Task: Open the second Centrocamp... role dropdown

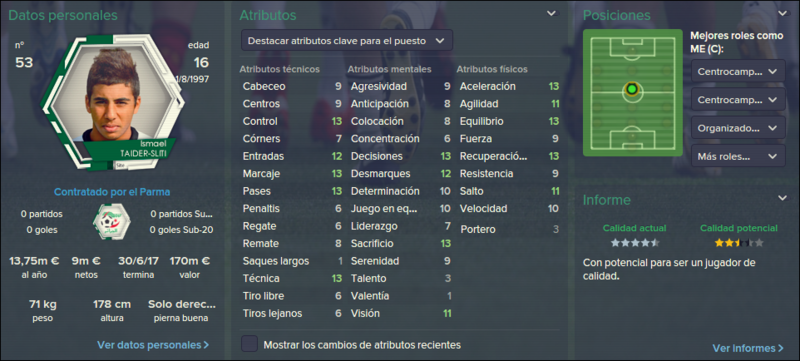Action: click(738, 99)
